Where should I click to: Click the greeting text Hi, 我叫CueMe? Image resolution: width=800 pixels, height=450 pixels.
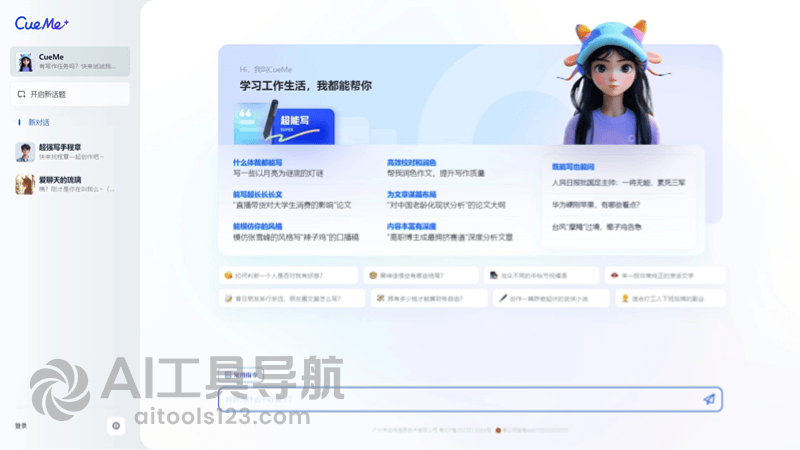266,69
